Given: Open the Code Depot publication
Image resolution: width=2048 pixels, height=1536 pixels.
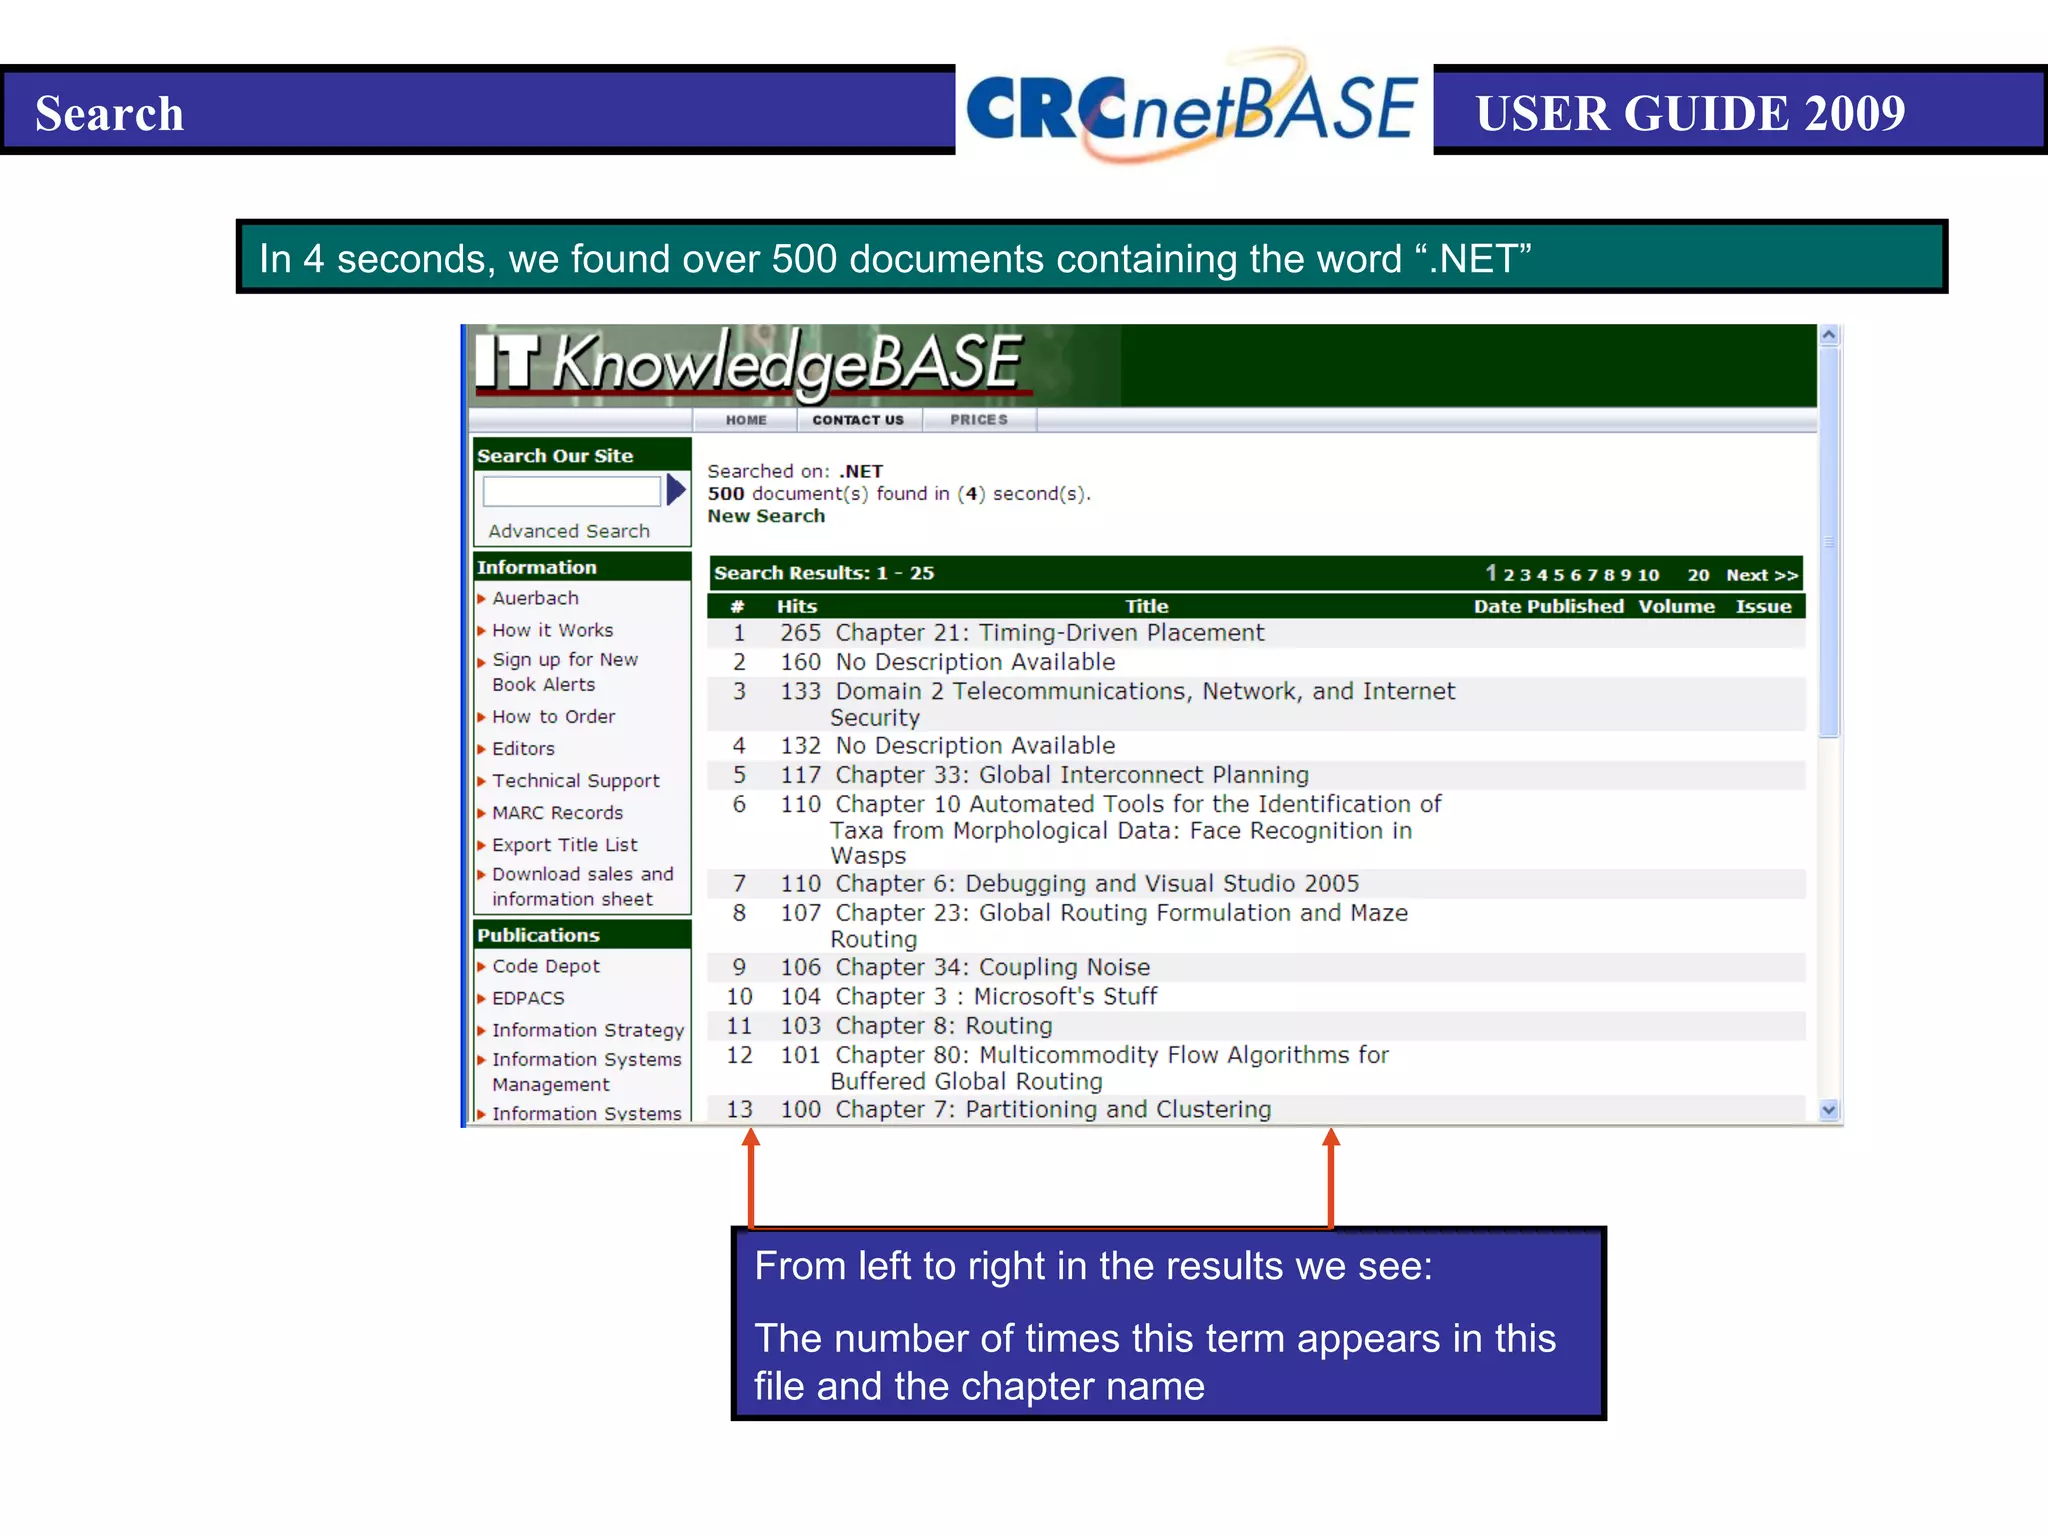Looking at the screenshot, I should tap(545, 966).
